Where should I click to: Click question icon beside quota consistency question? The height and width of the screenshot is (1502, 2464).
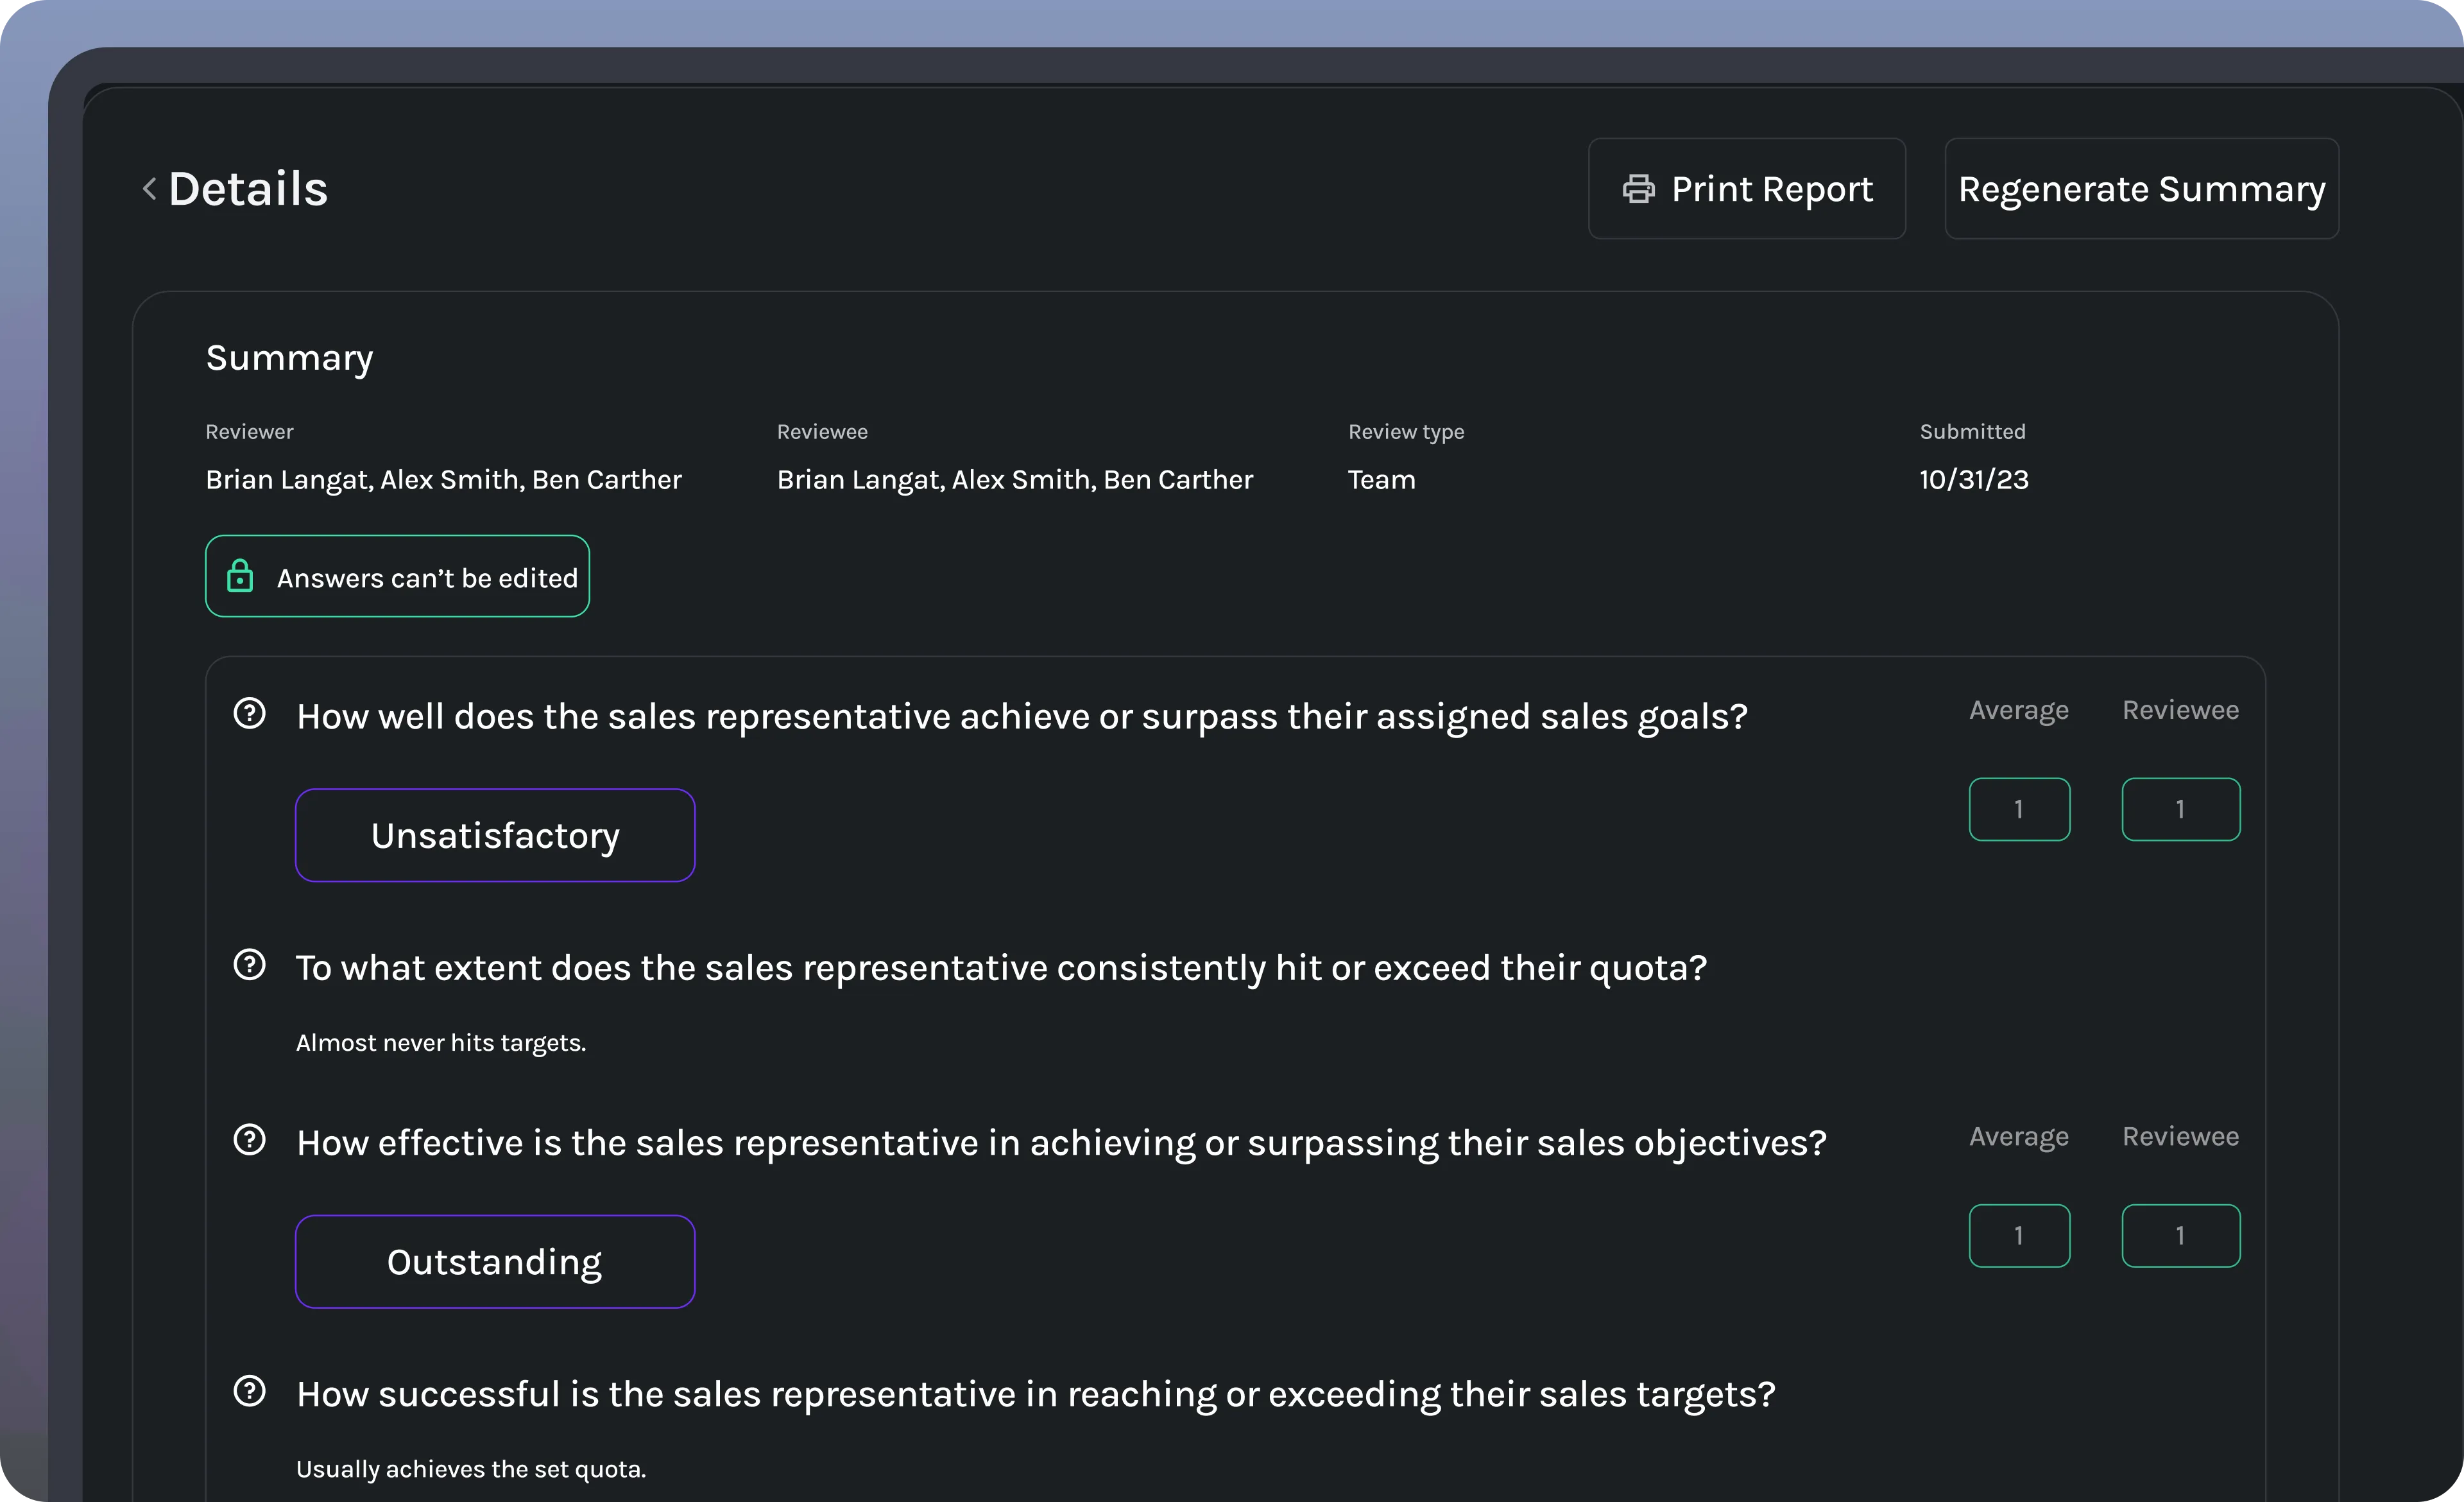pyautogui.click(x=249, y=965)
